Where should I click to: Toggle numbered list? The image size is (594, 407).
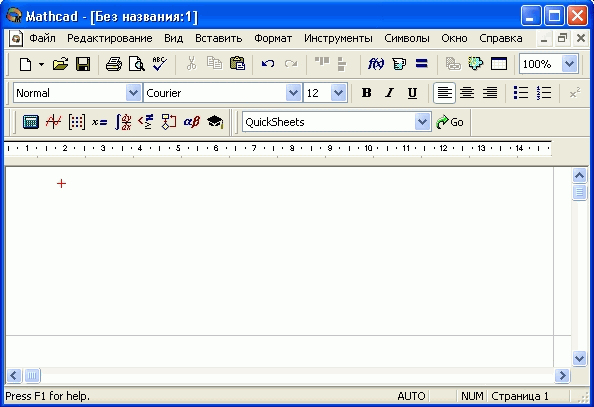(x=544, y=93)
